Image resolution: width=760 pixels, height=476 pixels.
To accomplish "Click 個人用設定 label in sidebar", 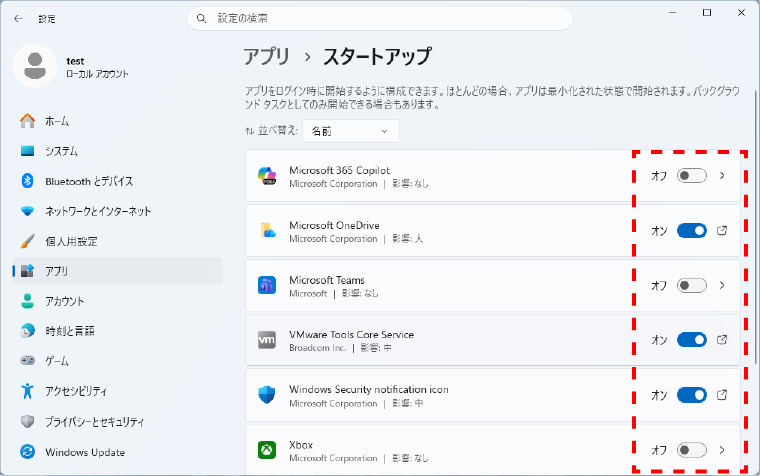I will pyautogui.click(x=71, y=241).
